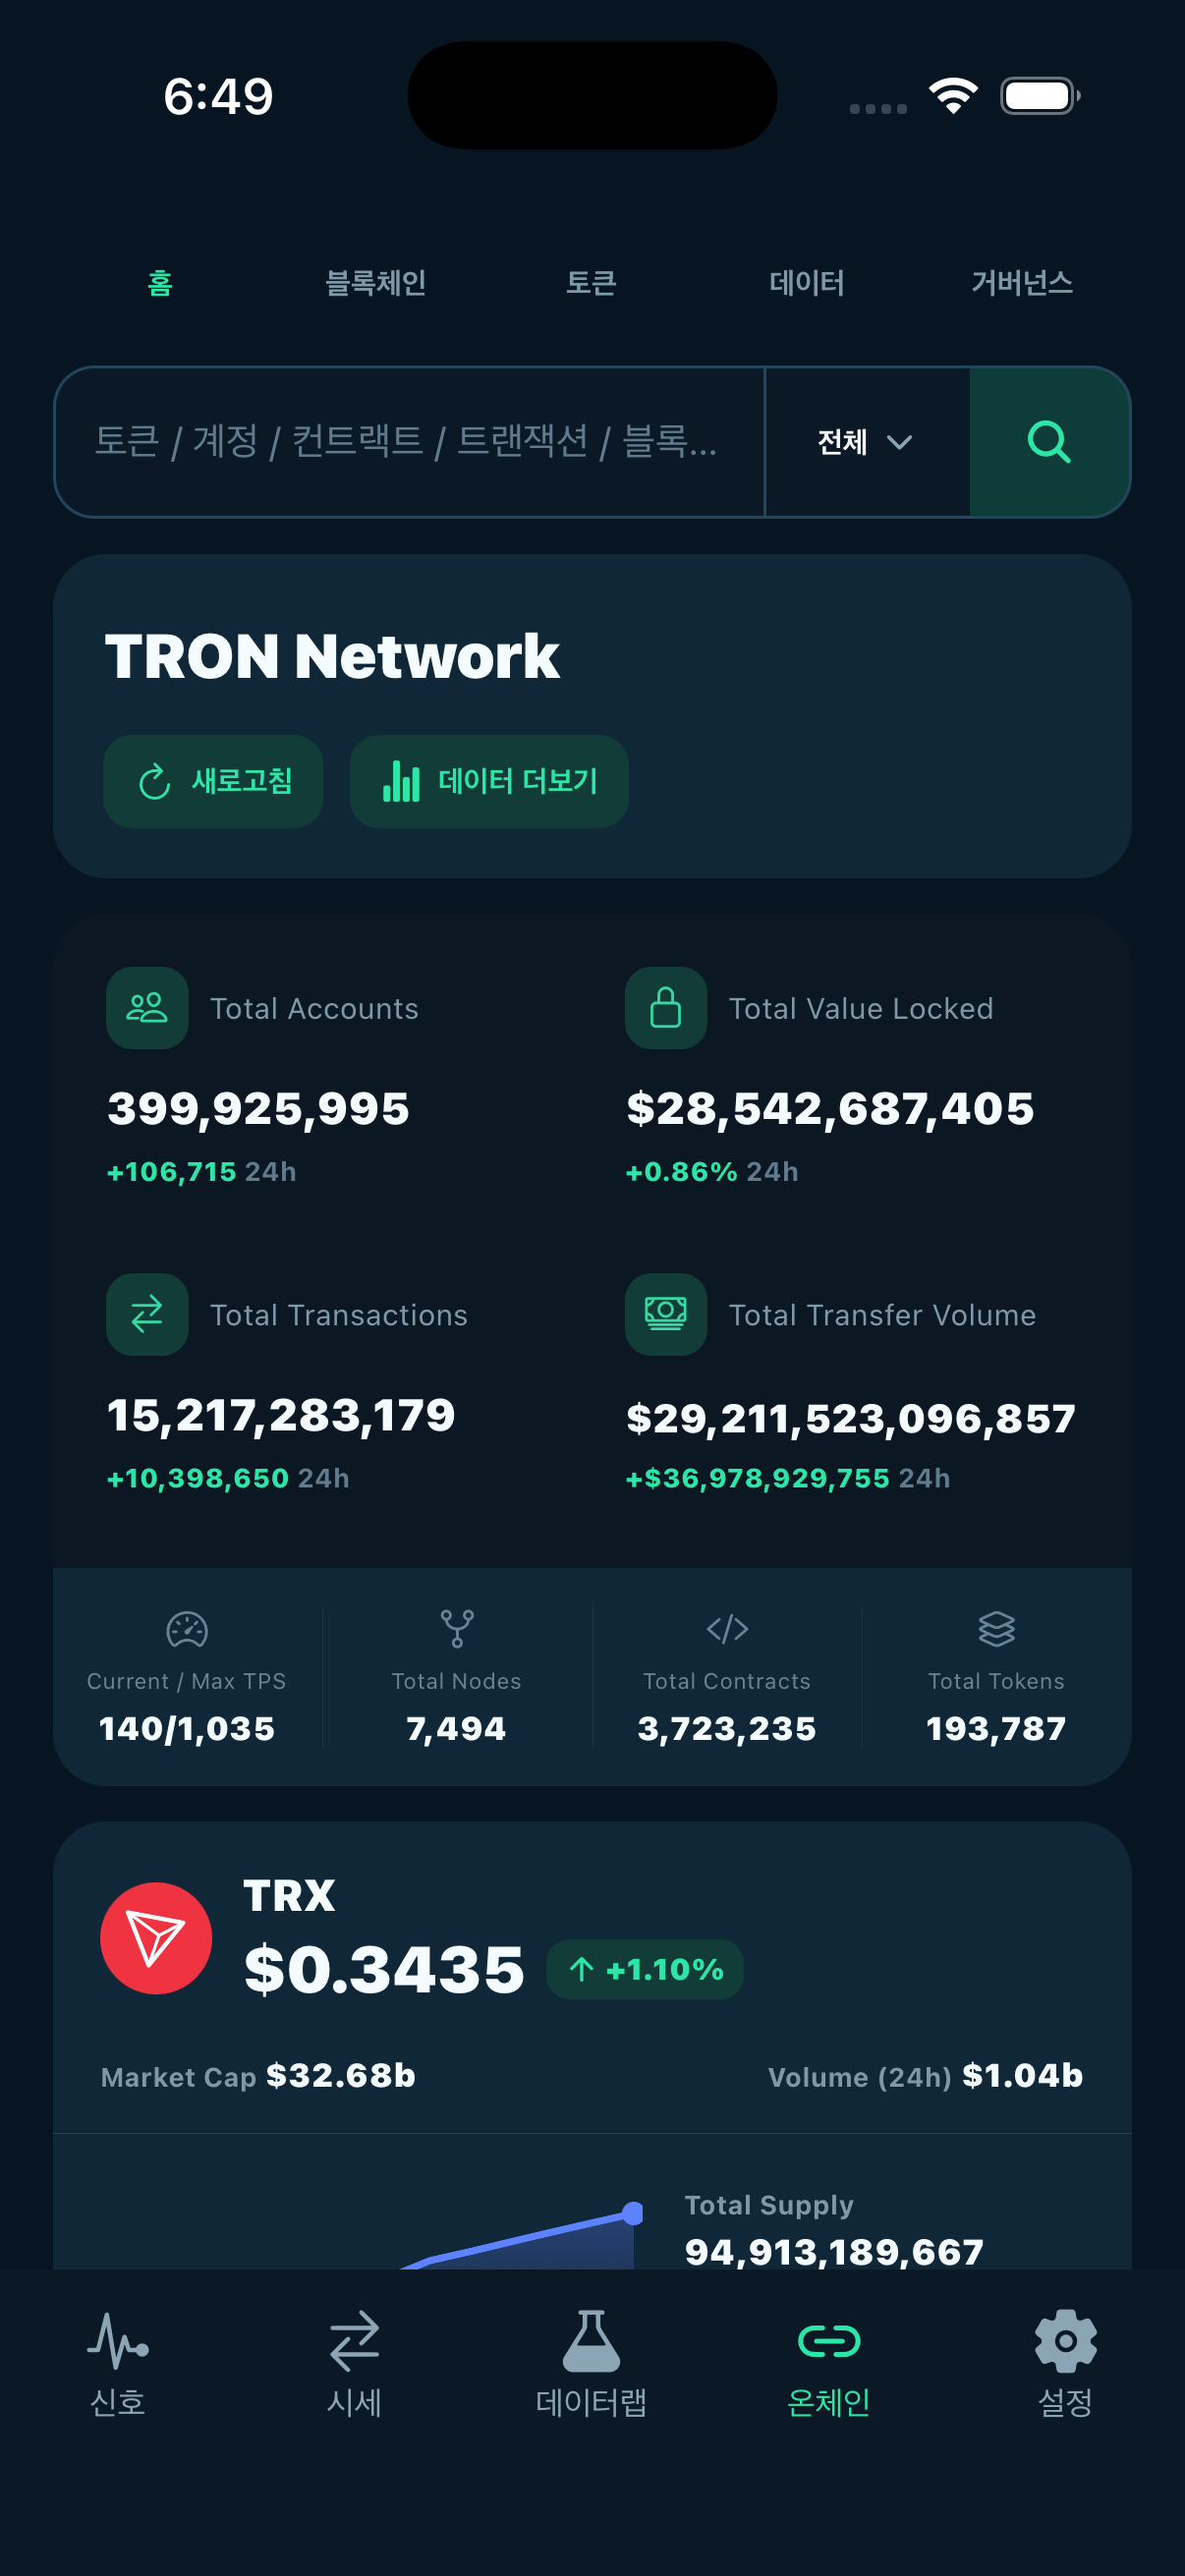Tap the Total Tokens layers icon
Screen dimensions: 1185x2576
[x=997, y=1629]
